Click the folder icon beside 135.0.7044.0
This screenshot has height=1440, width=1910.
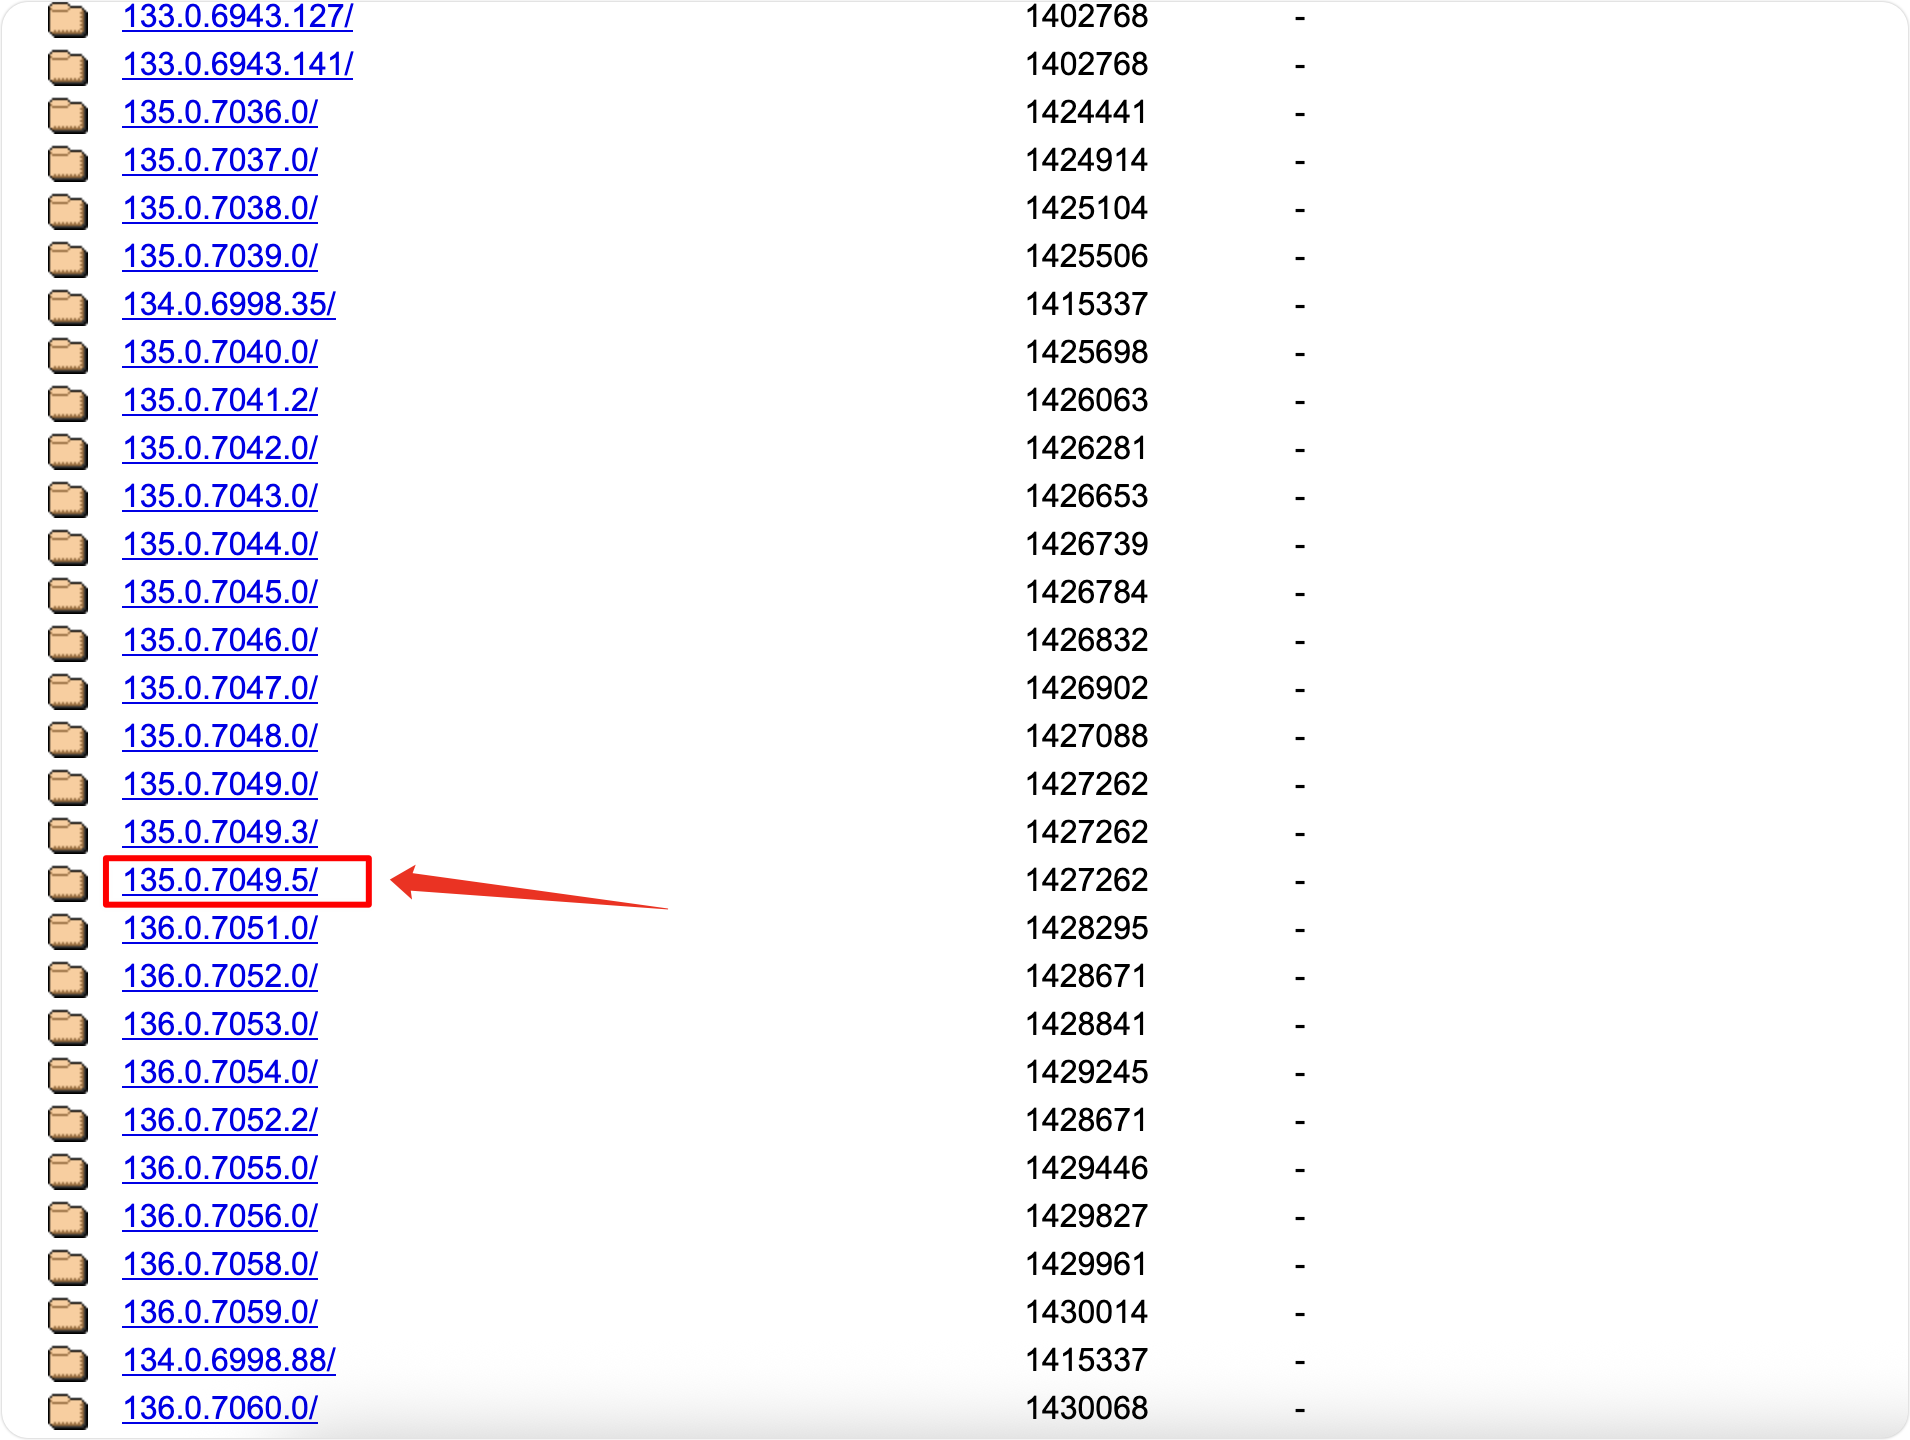[x=67, y=545]
